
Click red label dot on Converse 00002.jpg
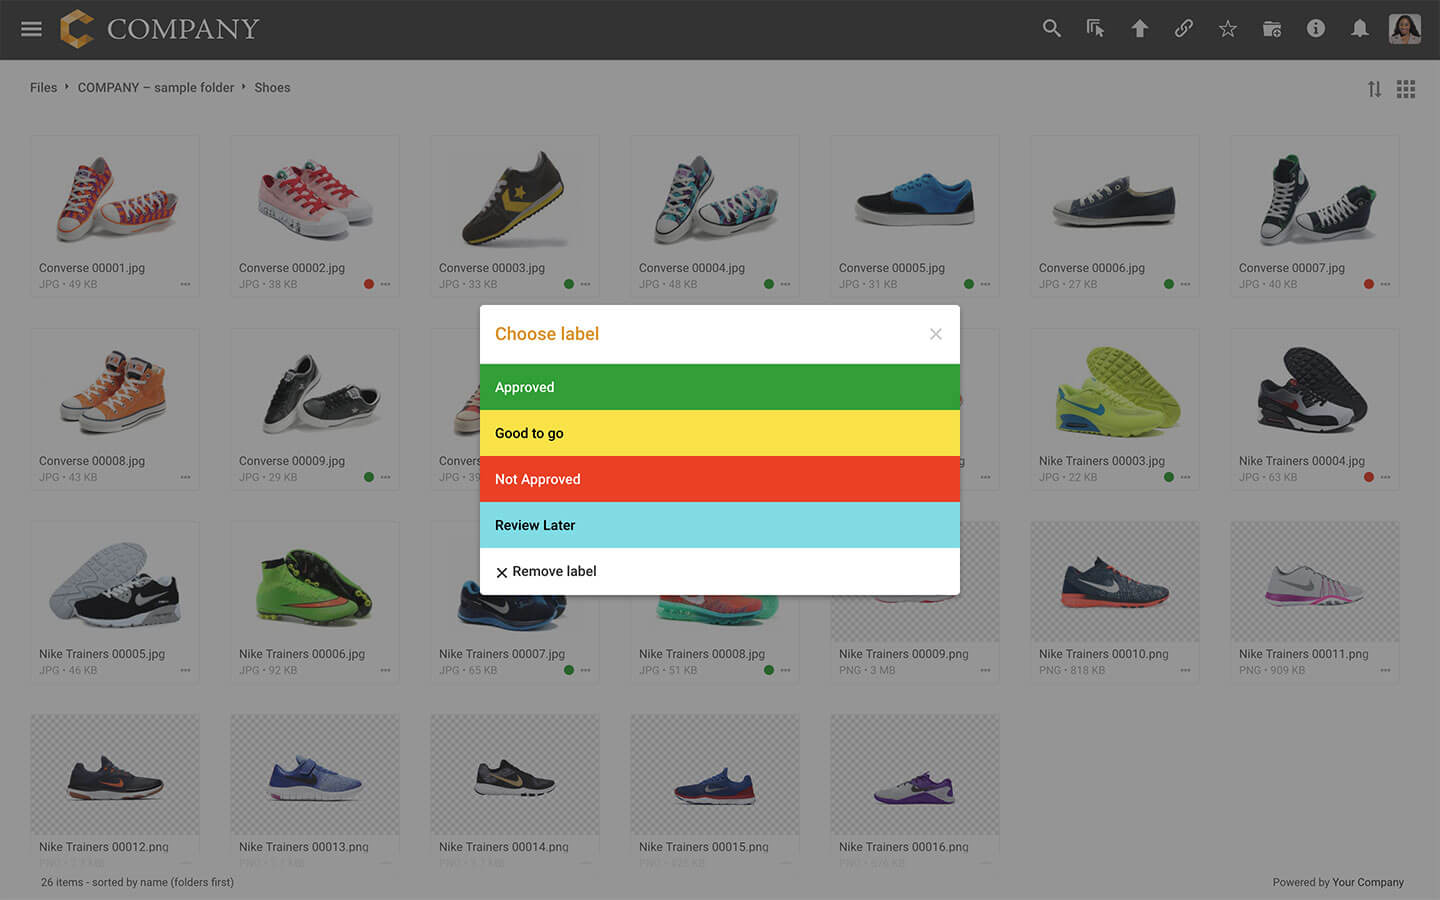coord(369,284)
